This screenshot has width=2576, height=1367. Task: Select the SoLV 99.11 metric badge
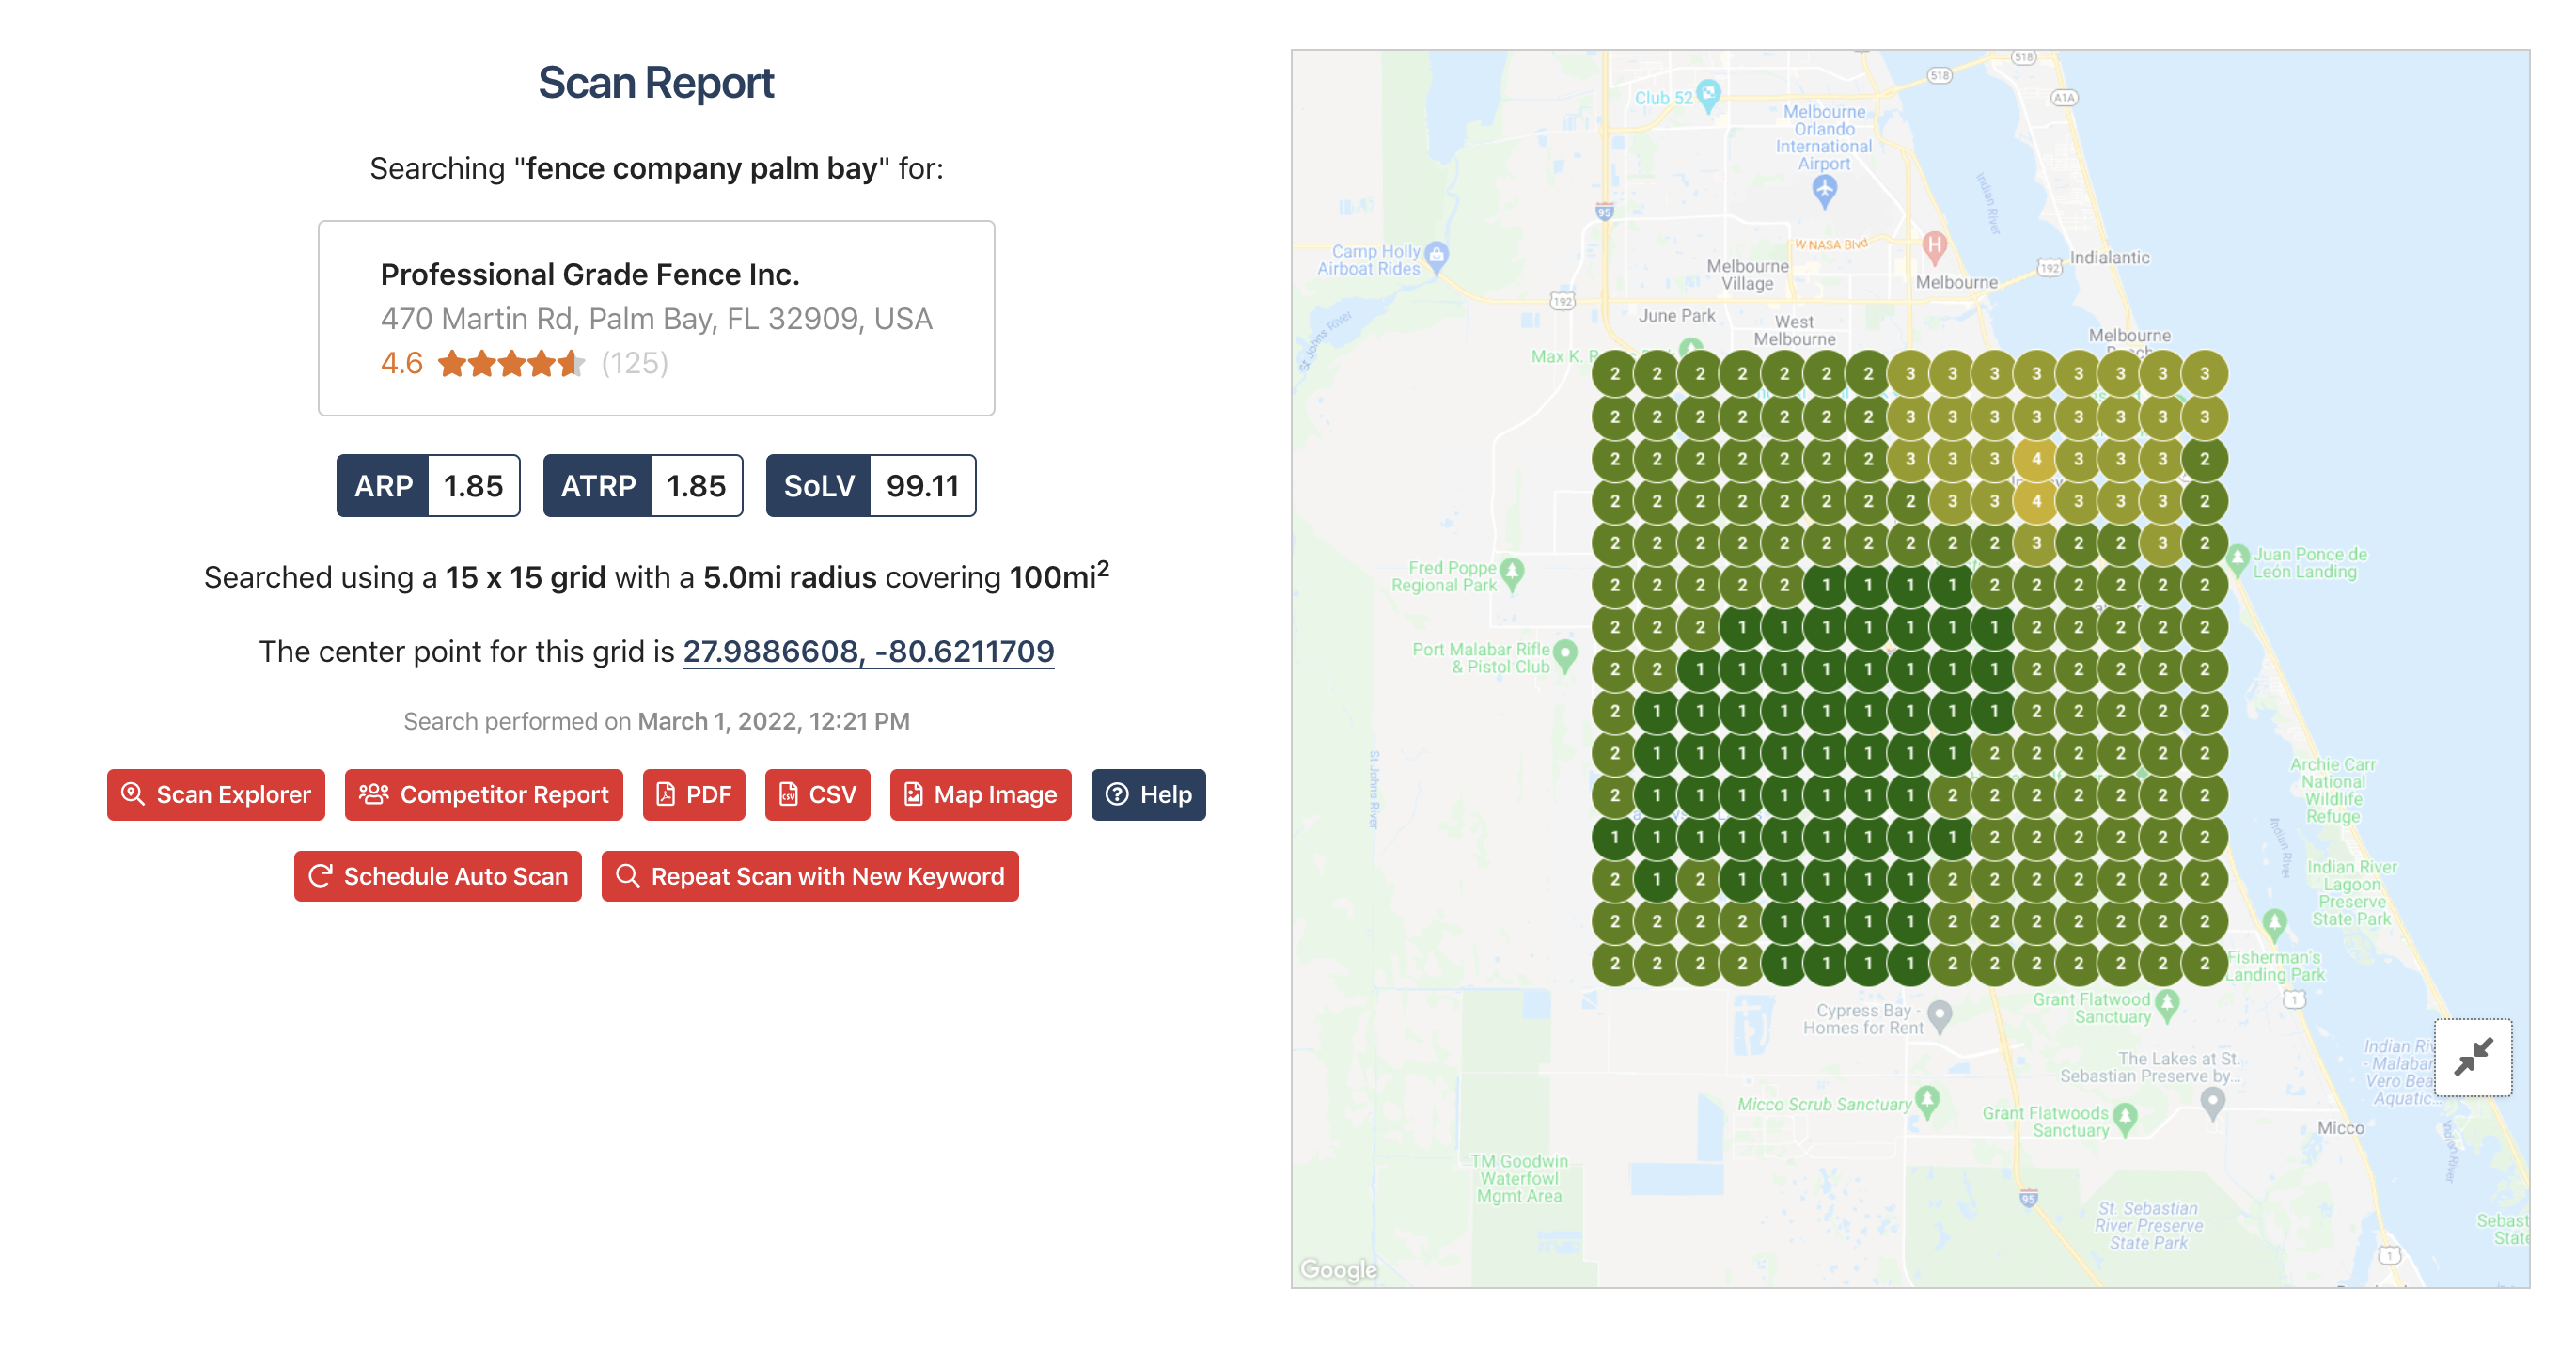871,486
